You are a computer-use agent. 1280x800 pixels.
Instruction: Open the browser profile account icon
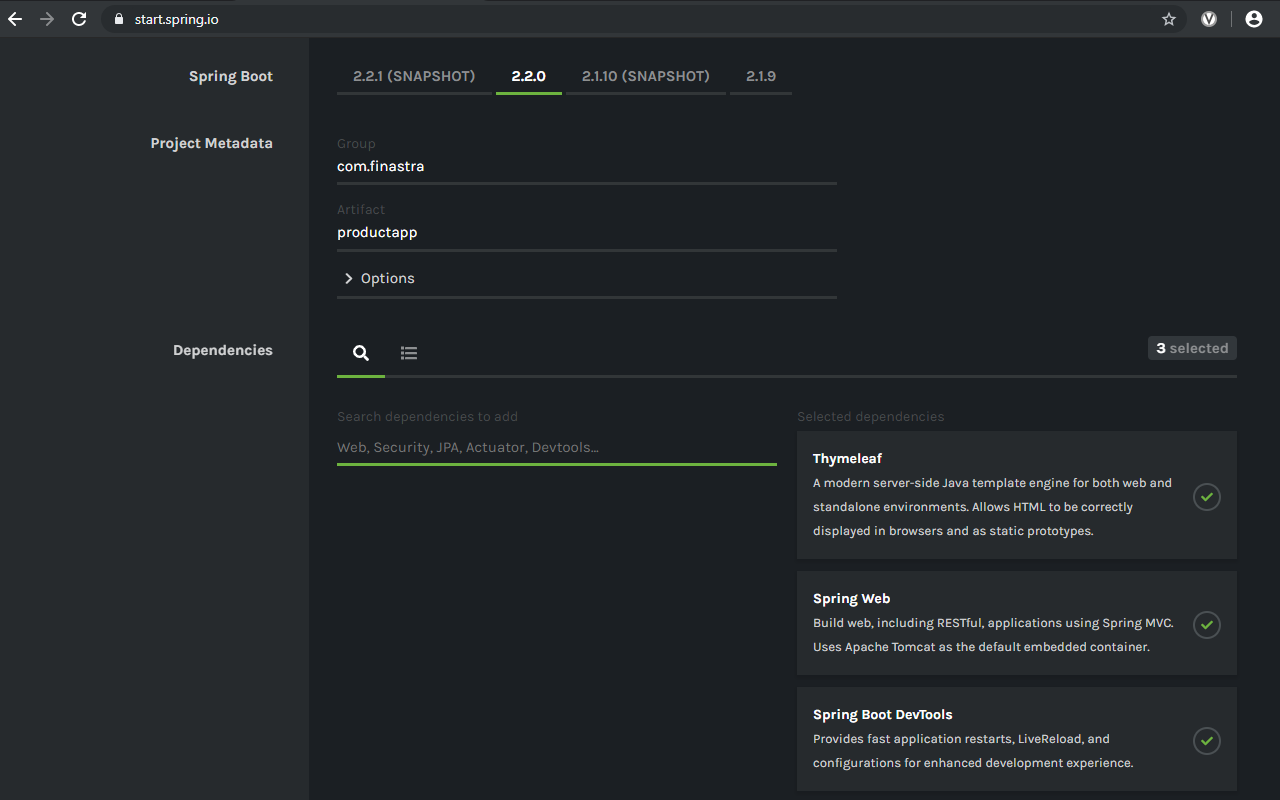point(1254,19)
